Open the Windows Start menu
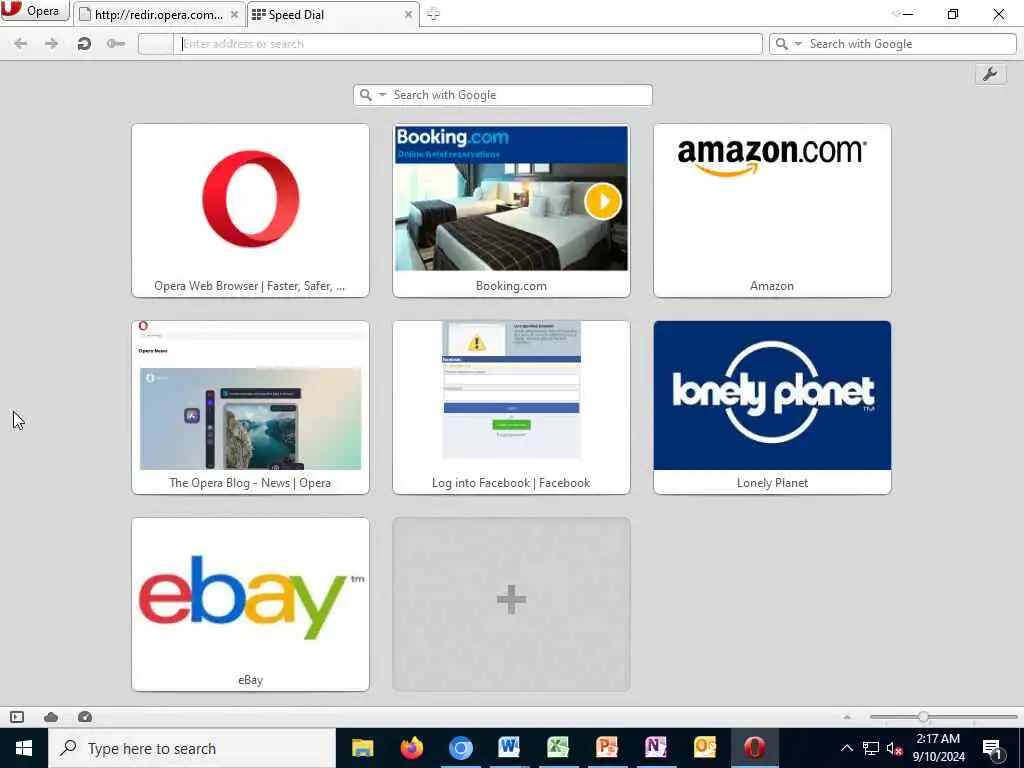 (24, 748)
